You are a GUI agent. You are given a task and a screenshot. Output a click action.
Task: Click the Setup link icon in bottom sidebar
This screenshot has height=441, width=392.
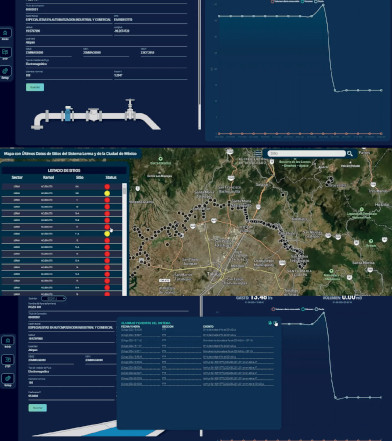pos(8,378)
